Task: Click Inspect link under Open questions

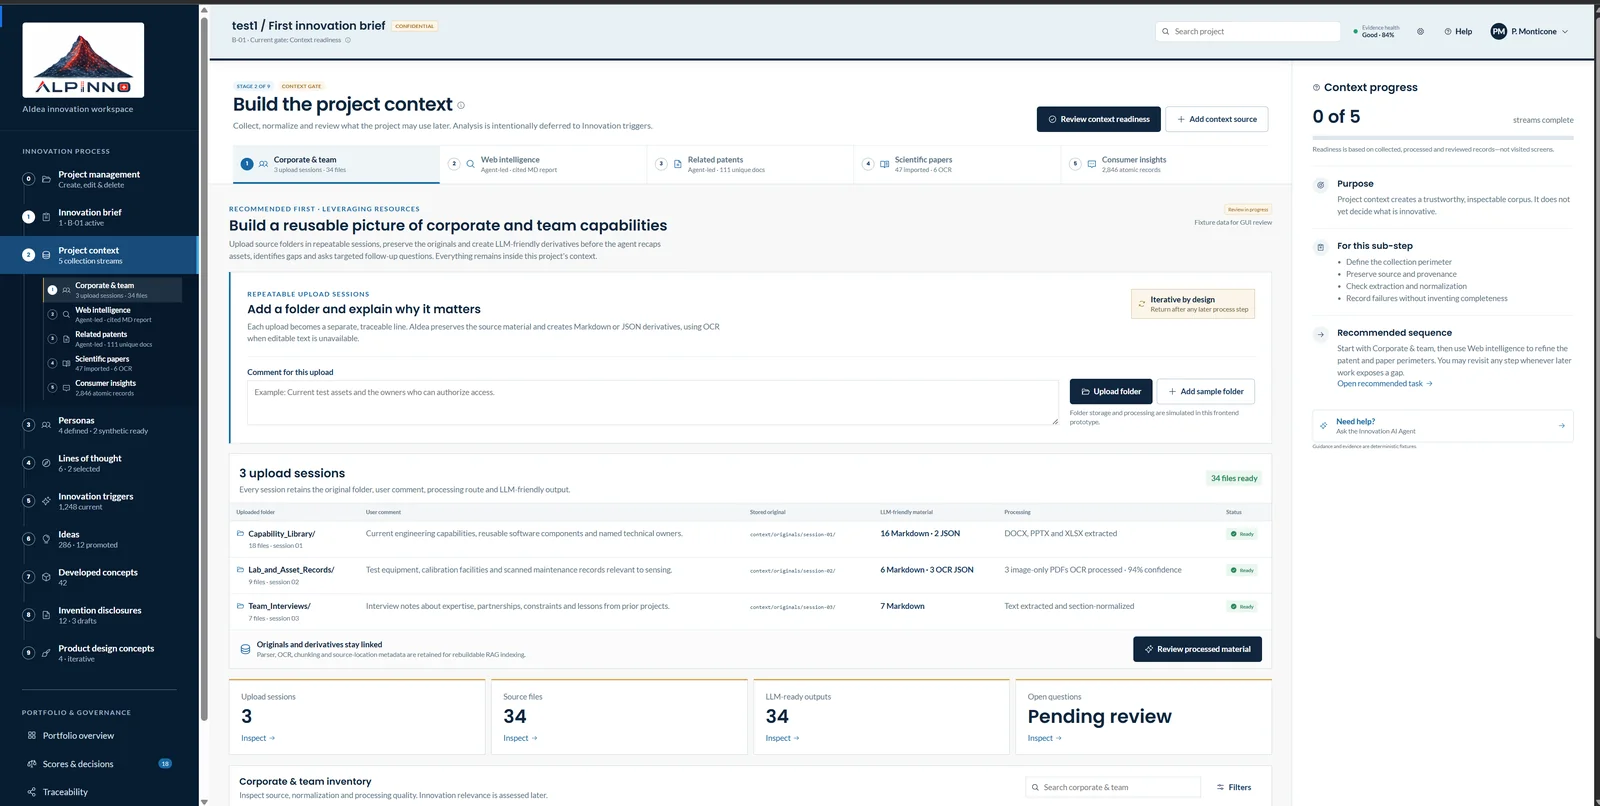Action: (x=1045, y=738)
